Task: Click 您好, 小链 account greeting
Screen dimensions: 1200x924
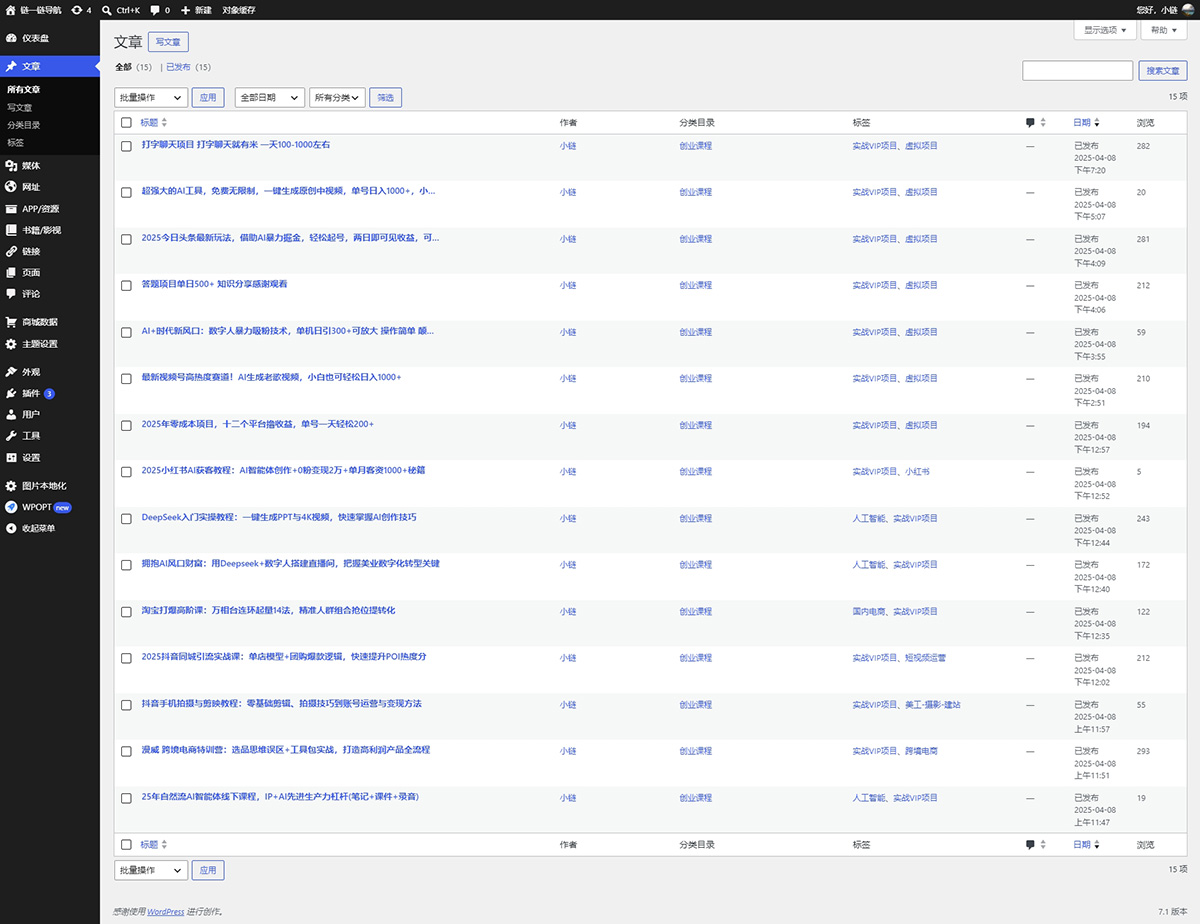Action: point(1157,10)
